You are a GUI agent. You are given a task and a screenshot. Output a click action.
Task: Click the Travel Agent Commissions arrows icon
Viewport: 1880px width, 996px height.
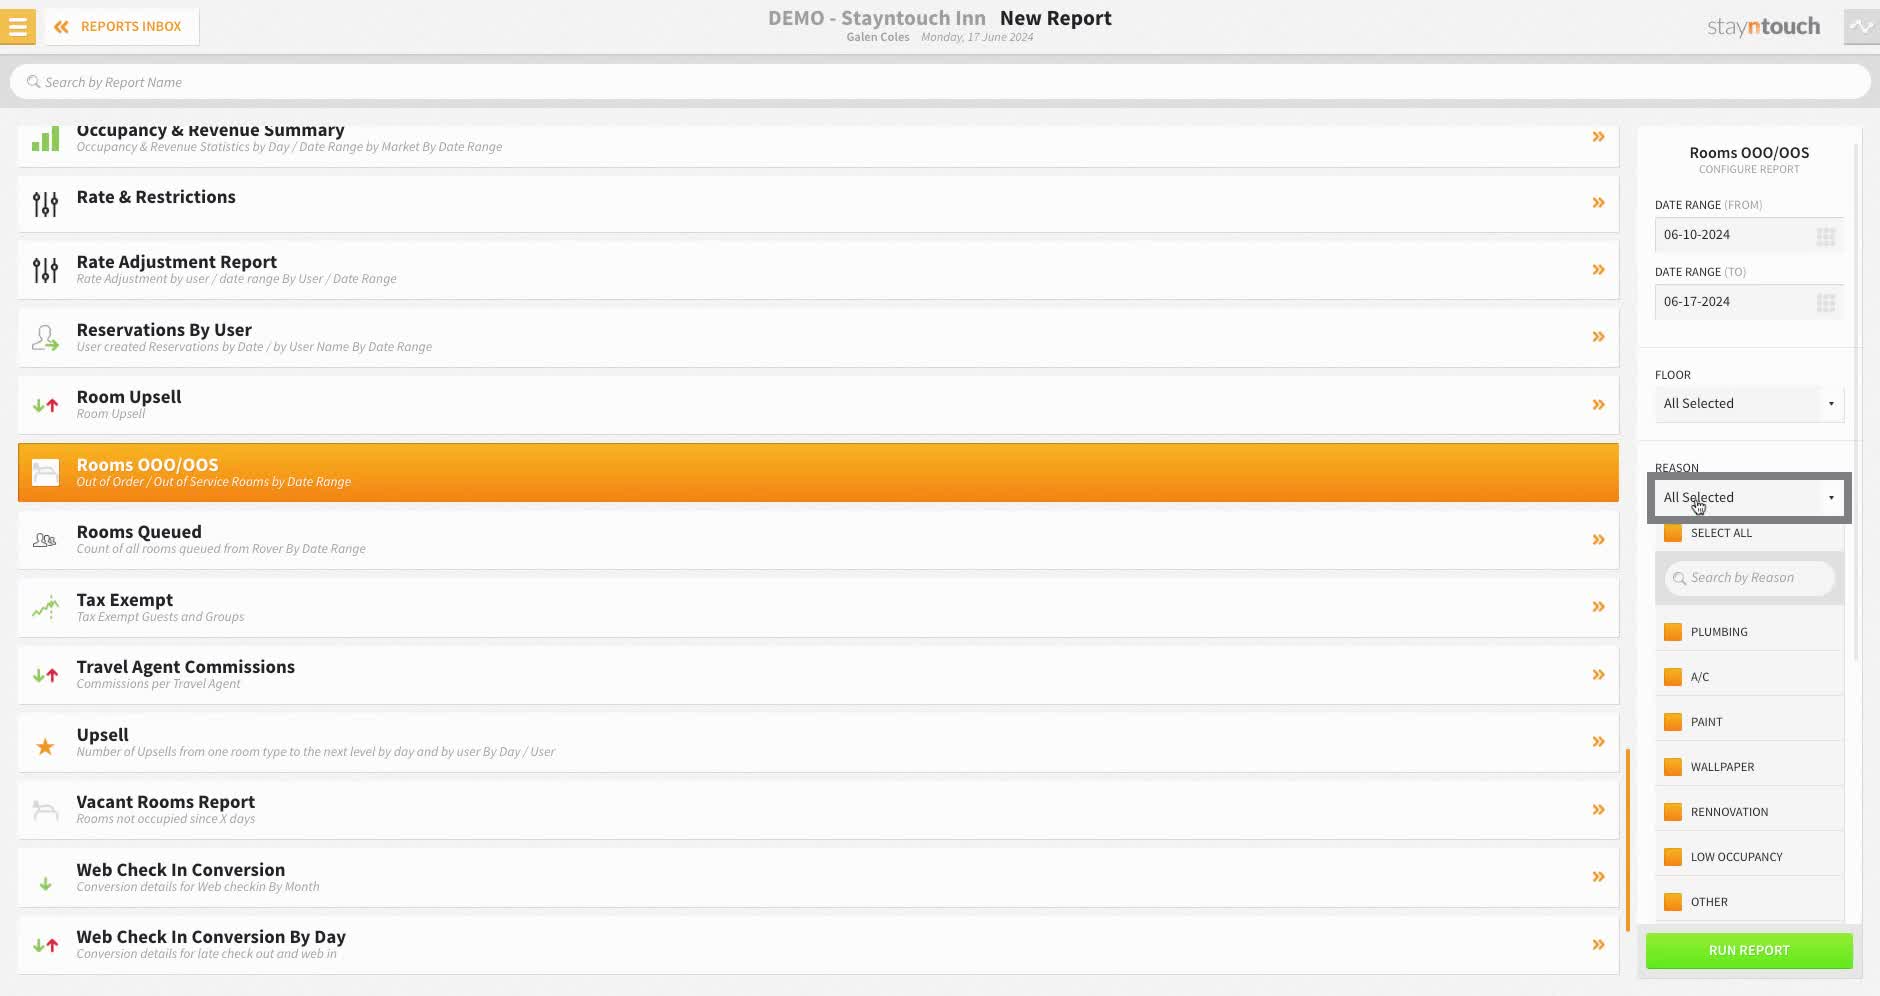point(45,675)
